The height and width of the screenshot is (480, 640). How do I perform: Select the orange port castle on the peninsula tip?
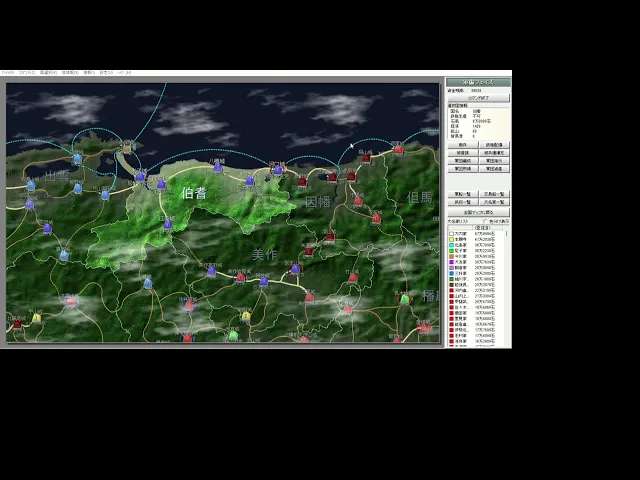(x=127, y=149)
